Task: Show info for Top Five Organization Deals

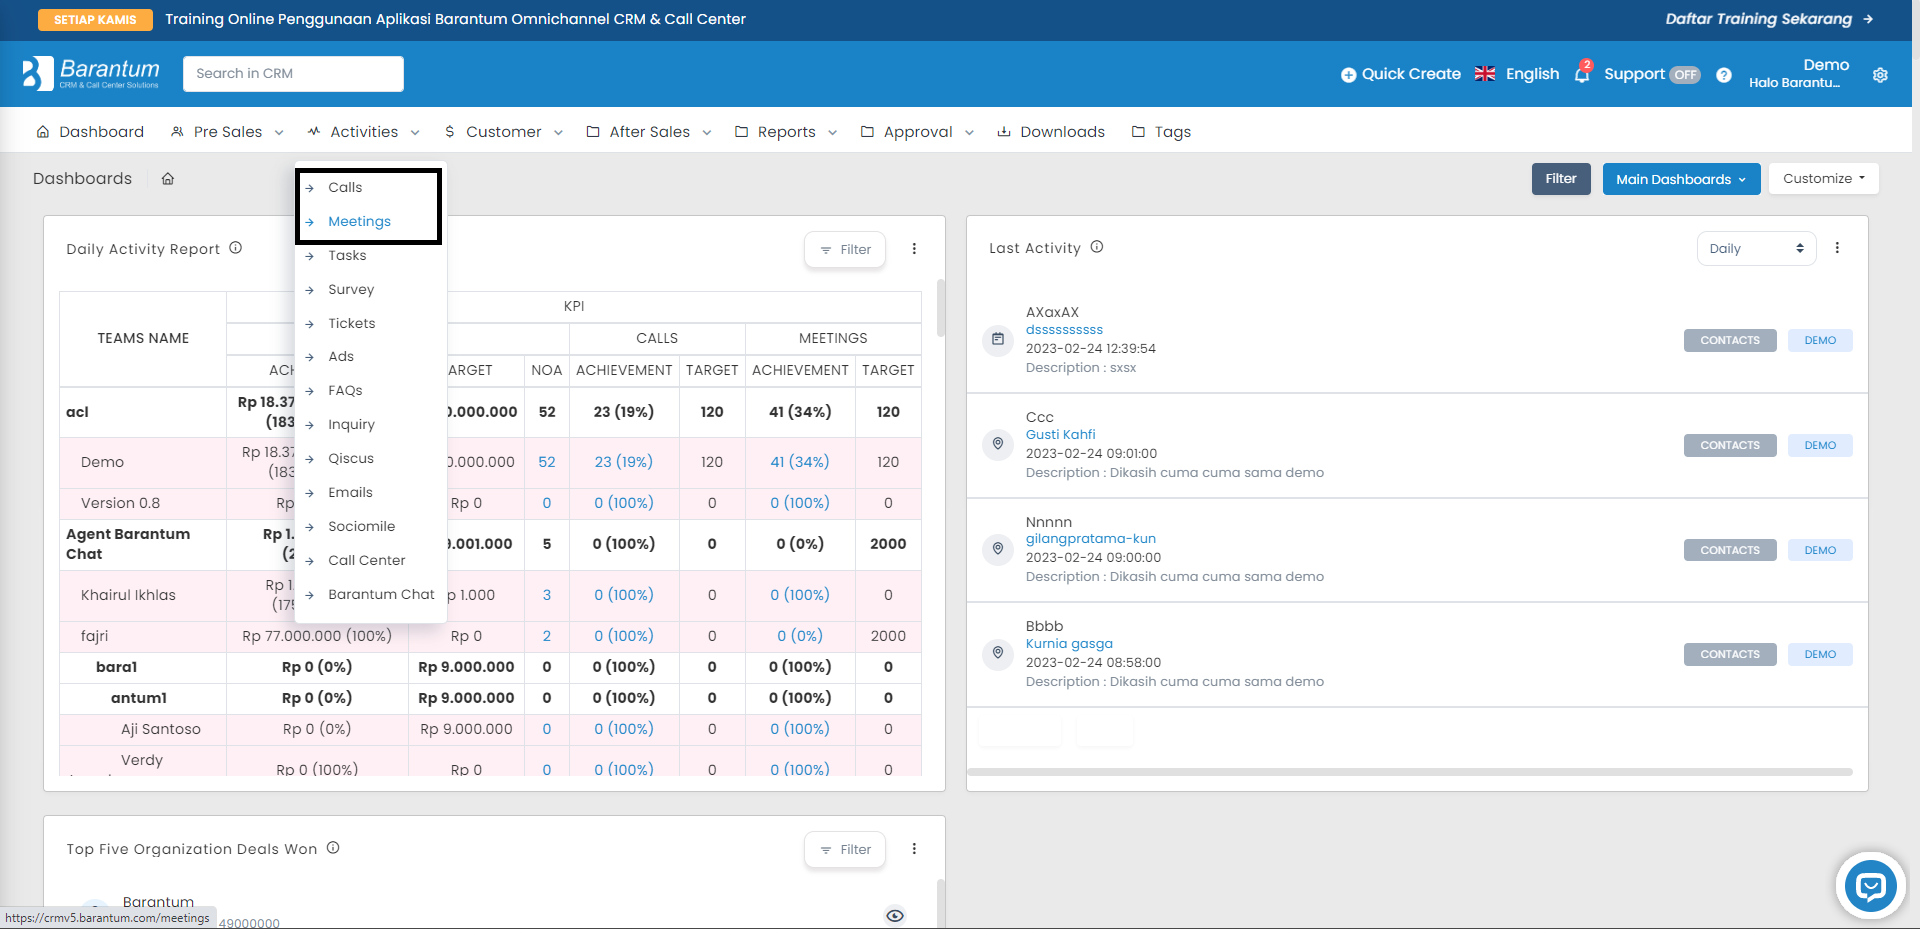Action: [x=333, y=848]
